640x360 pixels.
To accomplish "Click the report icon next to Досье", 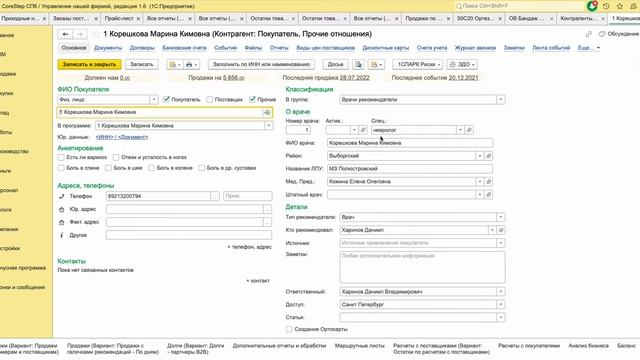I will [x=358, y=64].
